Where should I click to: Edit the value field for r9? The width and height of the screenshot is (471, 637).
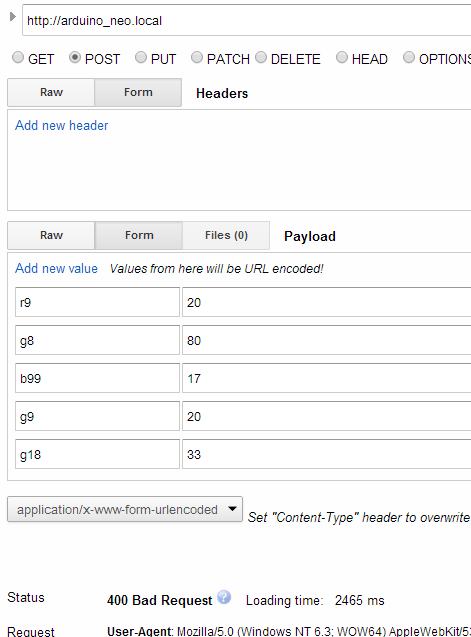click(x=326, y=302)
